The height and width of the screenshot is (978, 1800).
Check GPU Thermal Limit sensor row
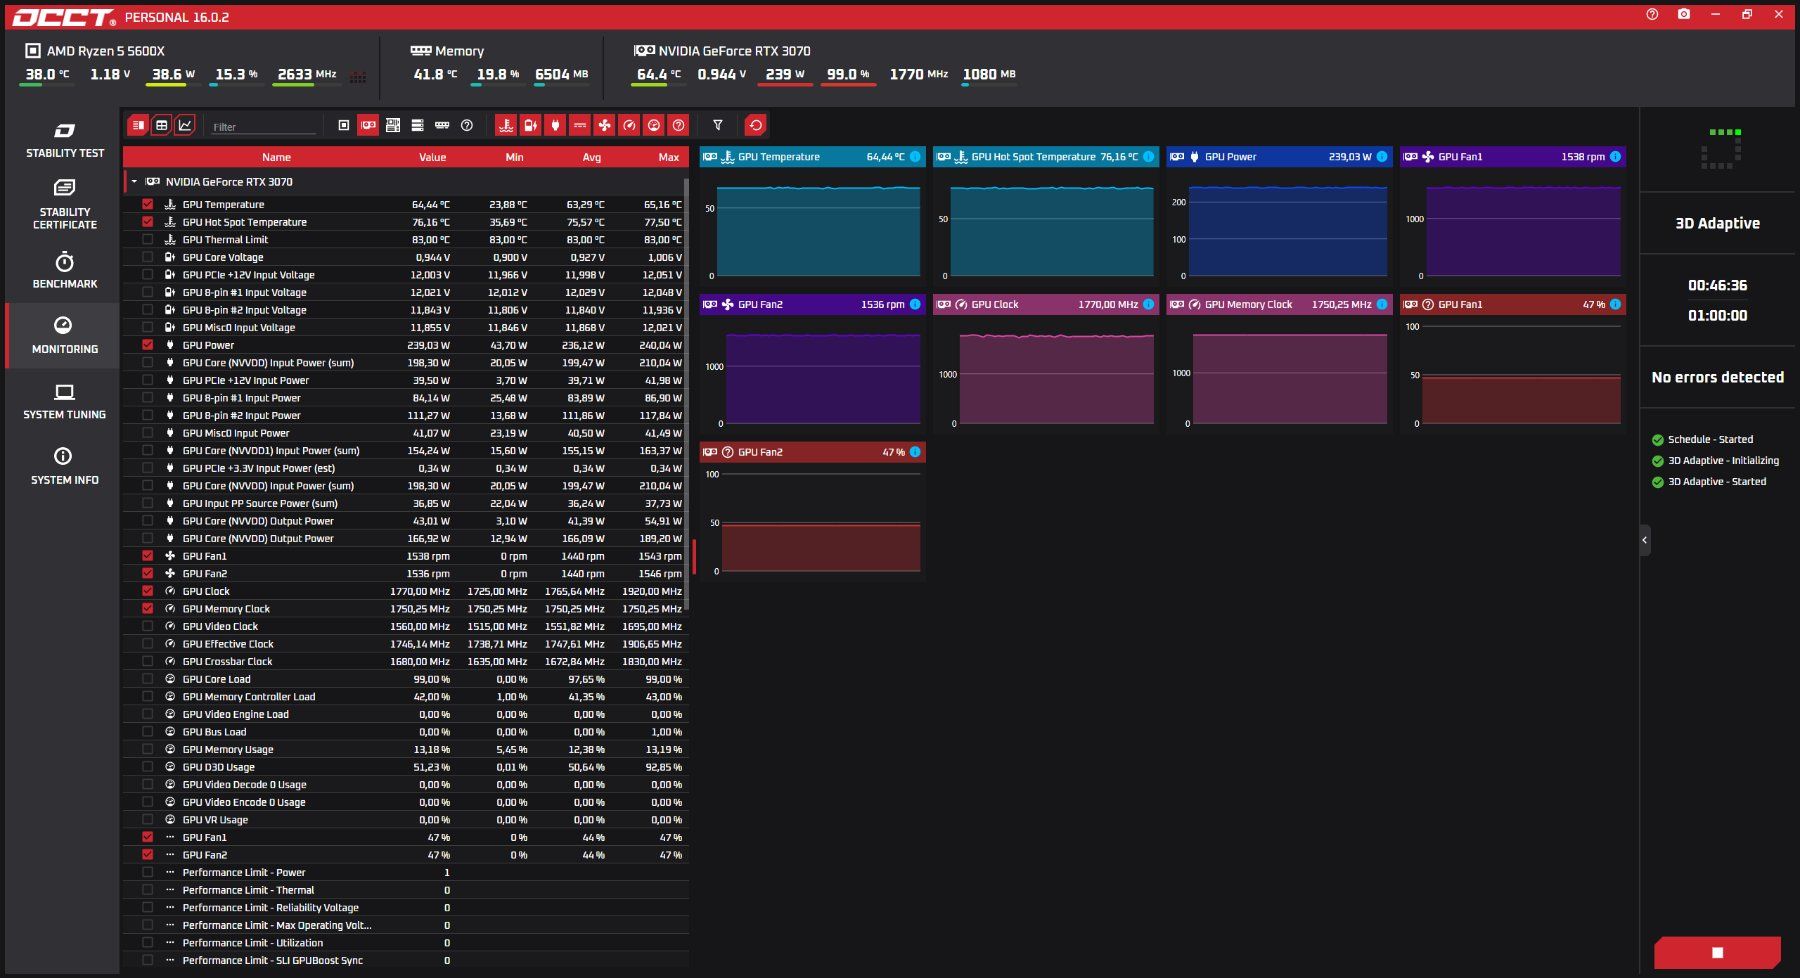[148, 240]
